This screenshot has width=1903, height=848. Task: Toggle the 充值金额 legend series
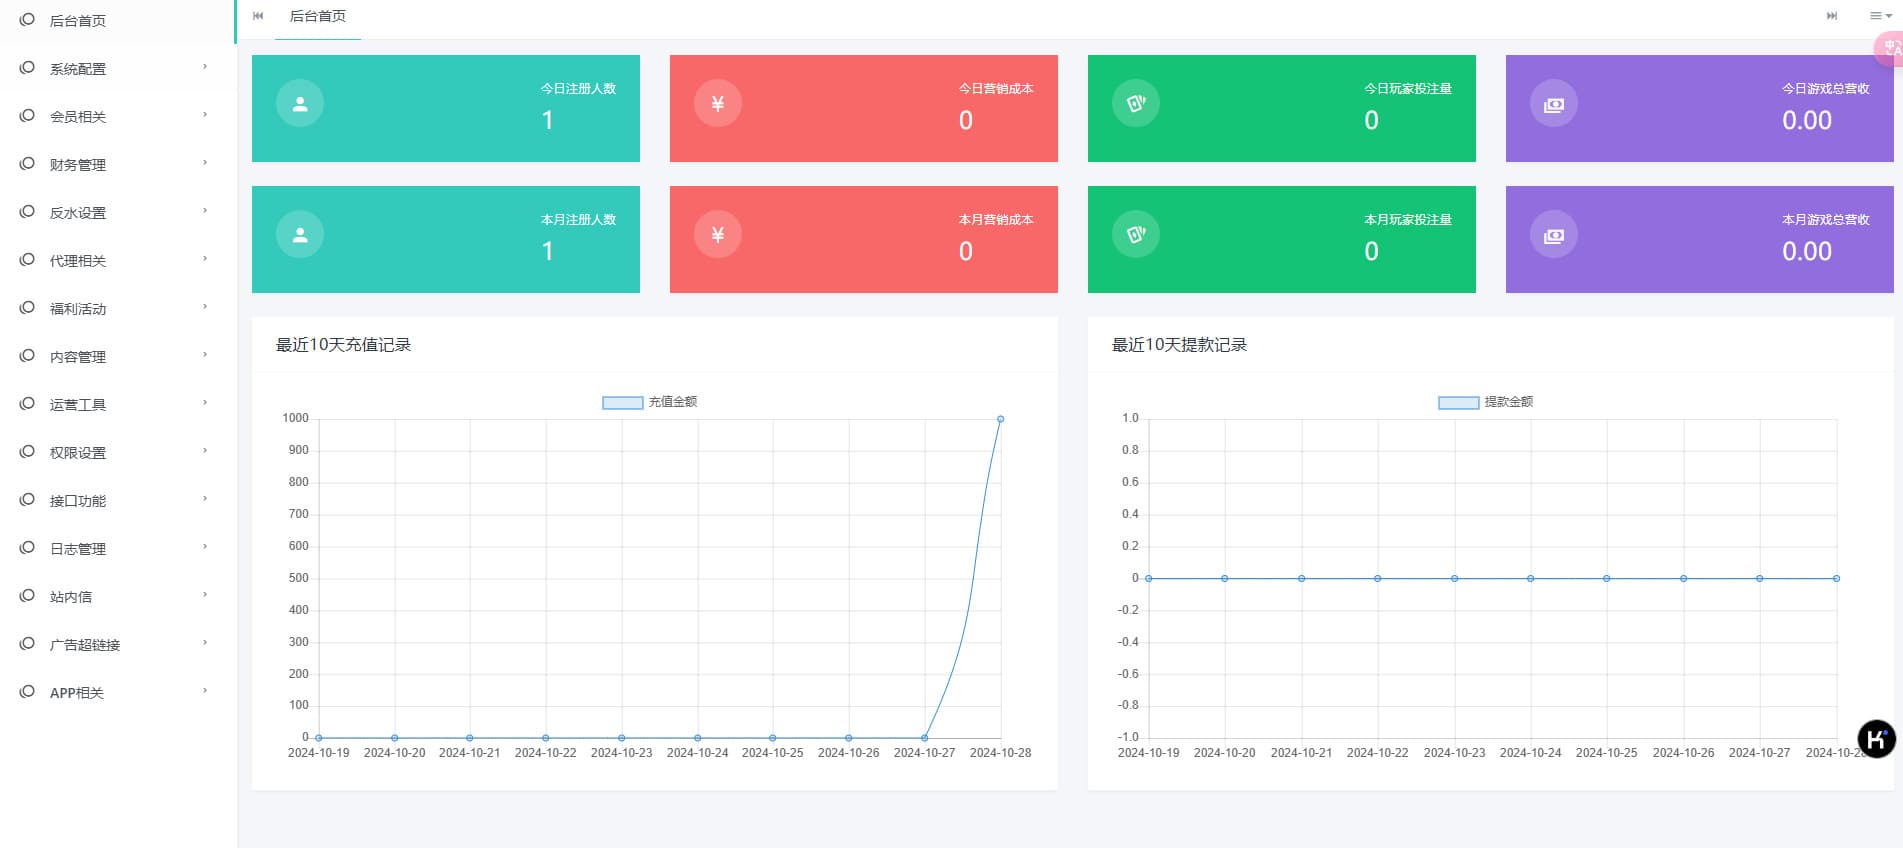[649, 402]
